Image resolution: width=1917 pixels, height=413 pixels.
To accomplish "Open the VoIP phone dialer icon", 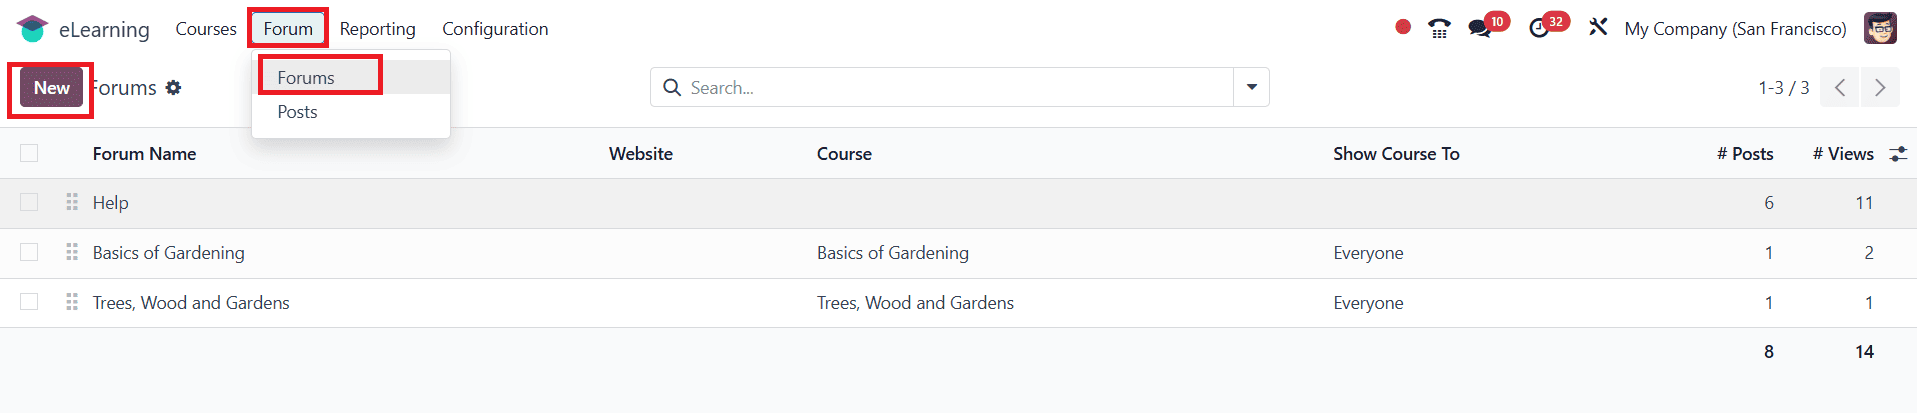I will [1439, 29].
